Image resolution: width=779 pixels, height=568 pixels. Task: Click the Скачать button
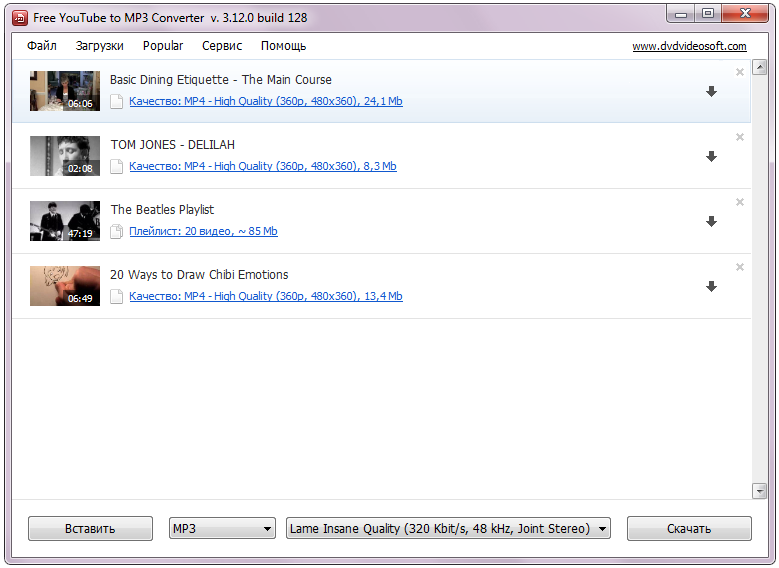[x=689, y=528]
